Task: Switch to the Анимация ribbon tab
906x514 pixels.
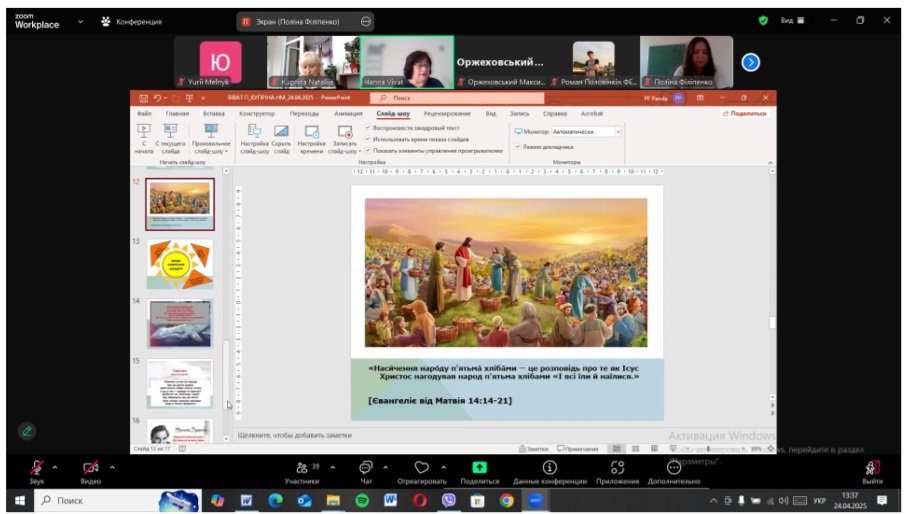Action: (348, 114)
